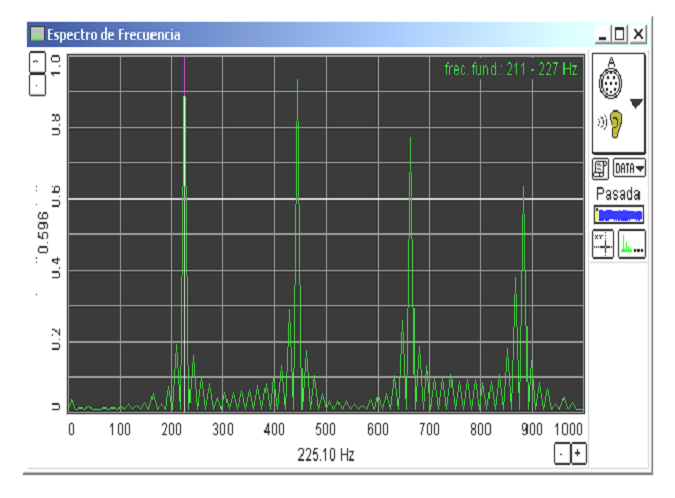This screenshot has height=498, width=675.
Task: Open the green spectrum display options icon
Action: tap(632, 244)
